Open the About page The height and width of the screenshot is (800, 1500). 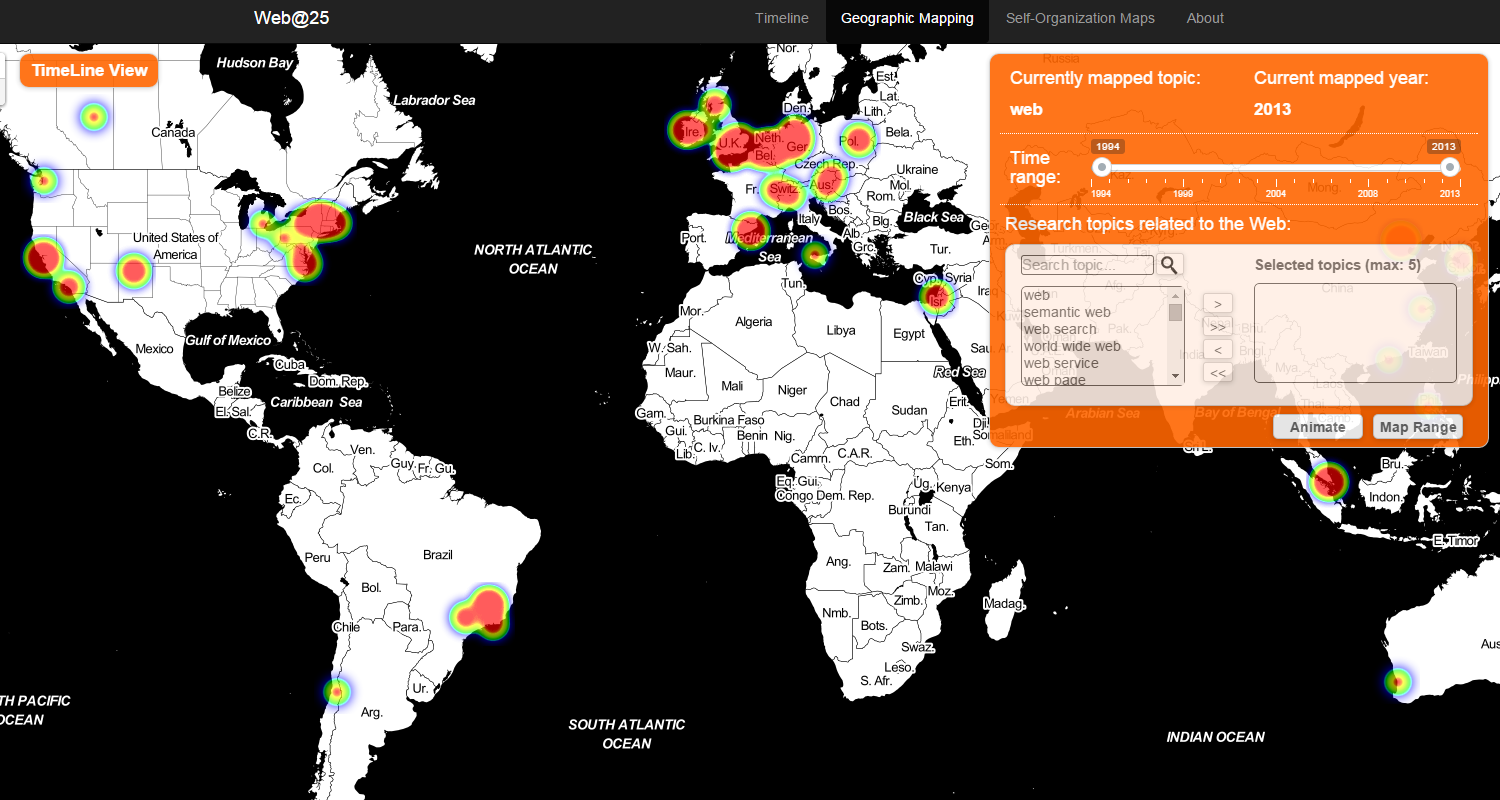[x=1205, y=18]
